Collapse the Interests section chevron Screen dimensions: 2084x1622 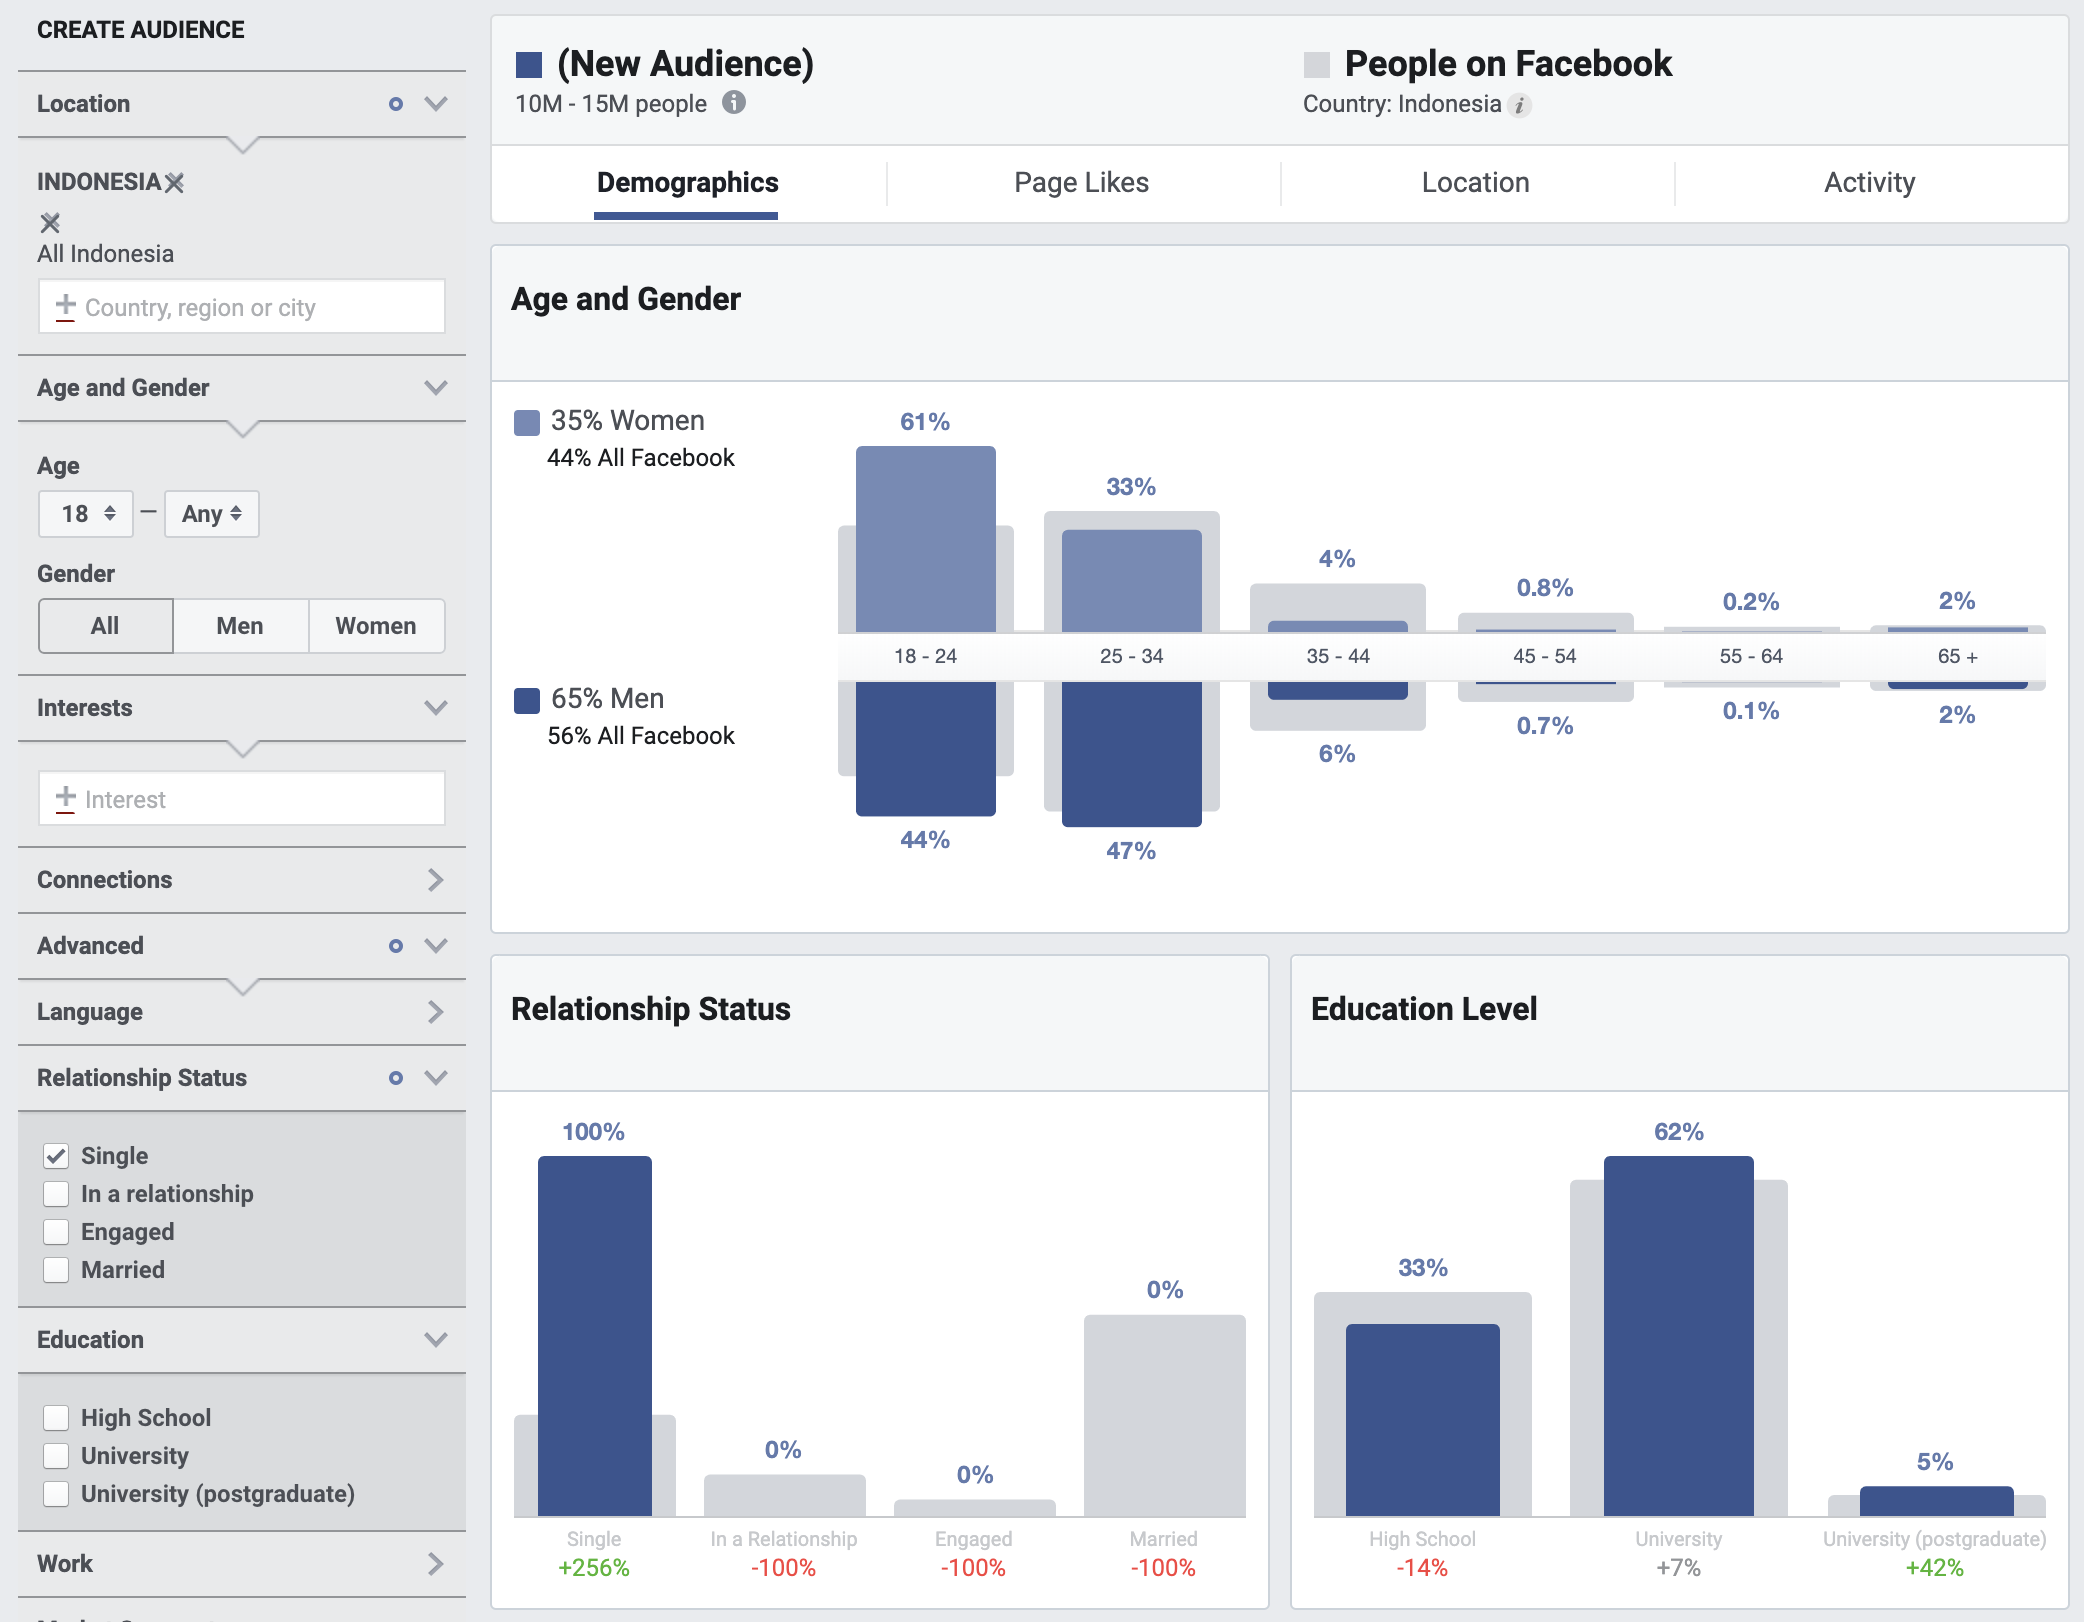(x=436, y=708)
